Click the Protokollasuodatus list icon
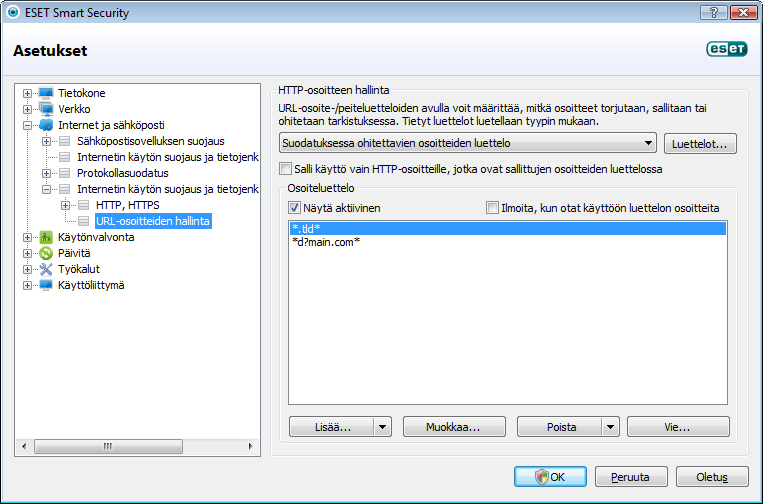 pos(65,173)
